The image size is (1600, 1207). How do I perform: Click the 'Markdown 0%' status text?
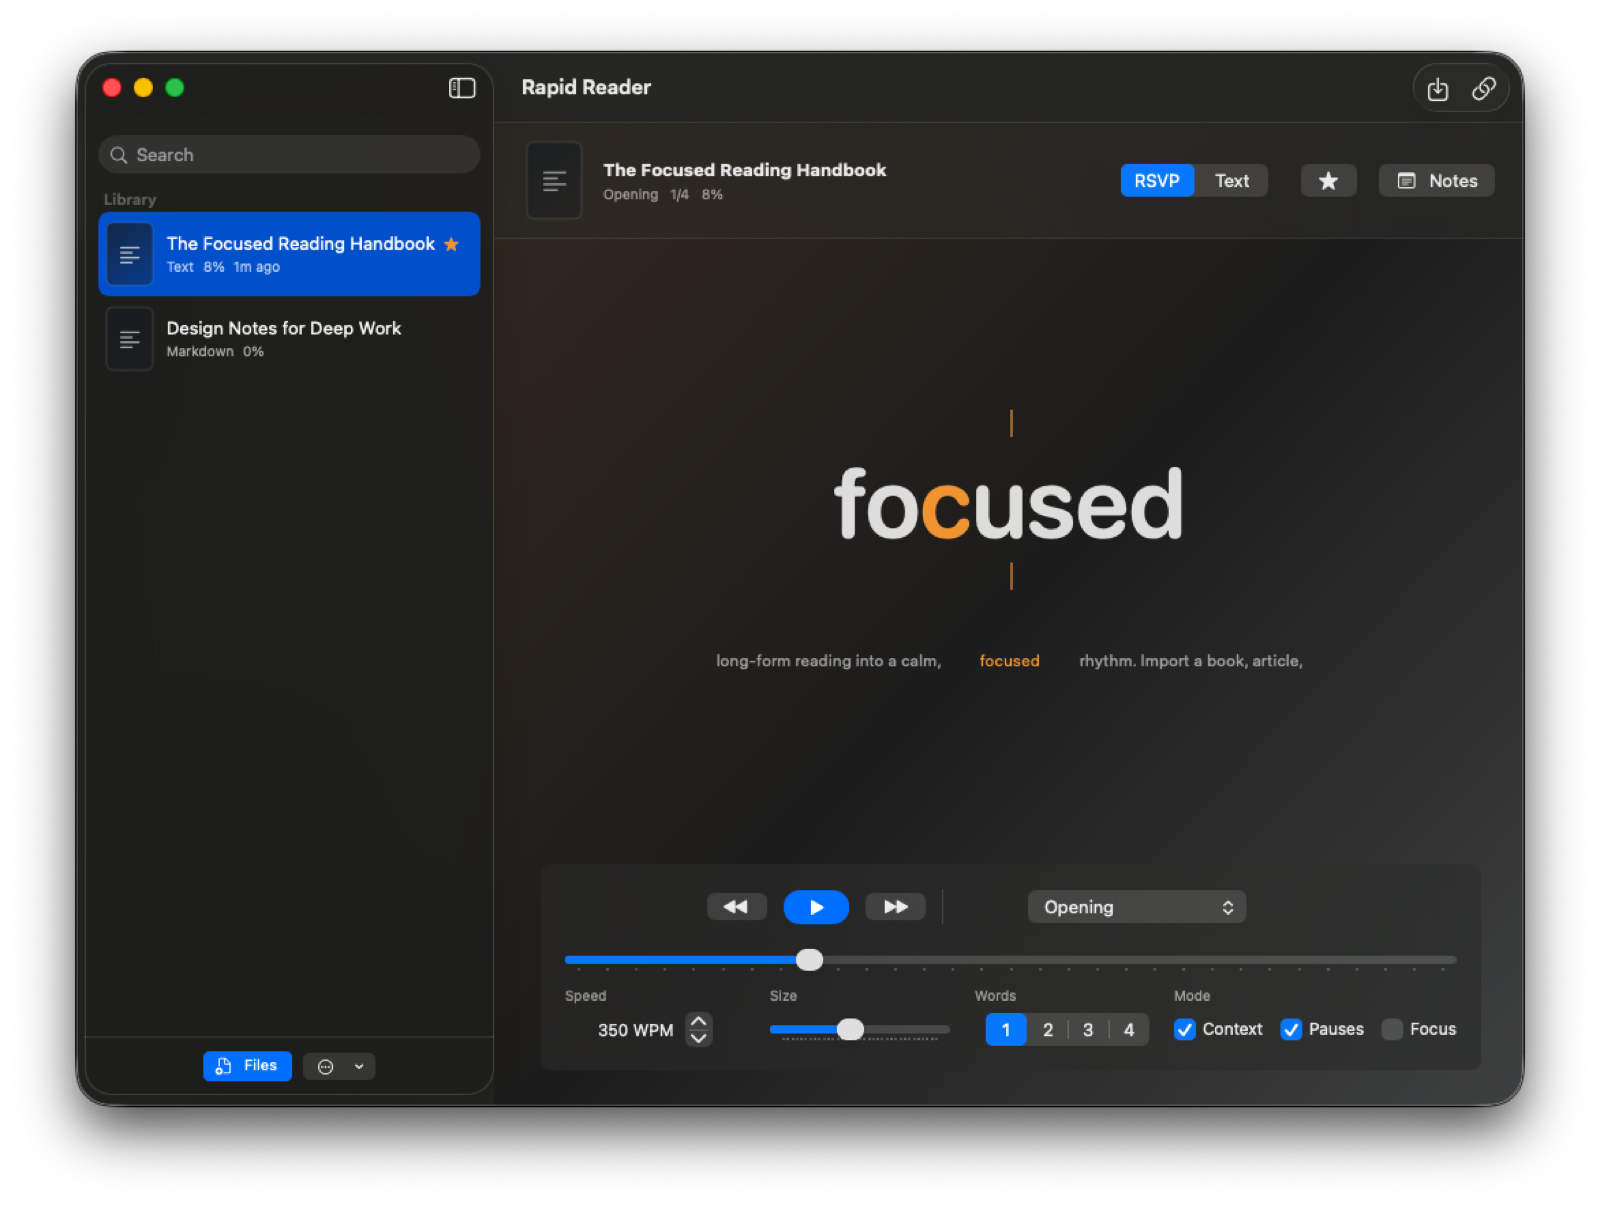(x=215, y=352)
